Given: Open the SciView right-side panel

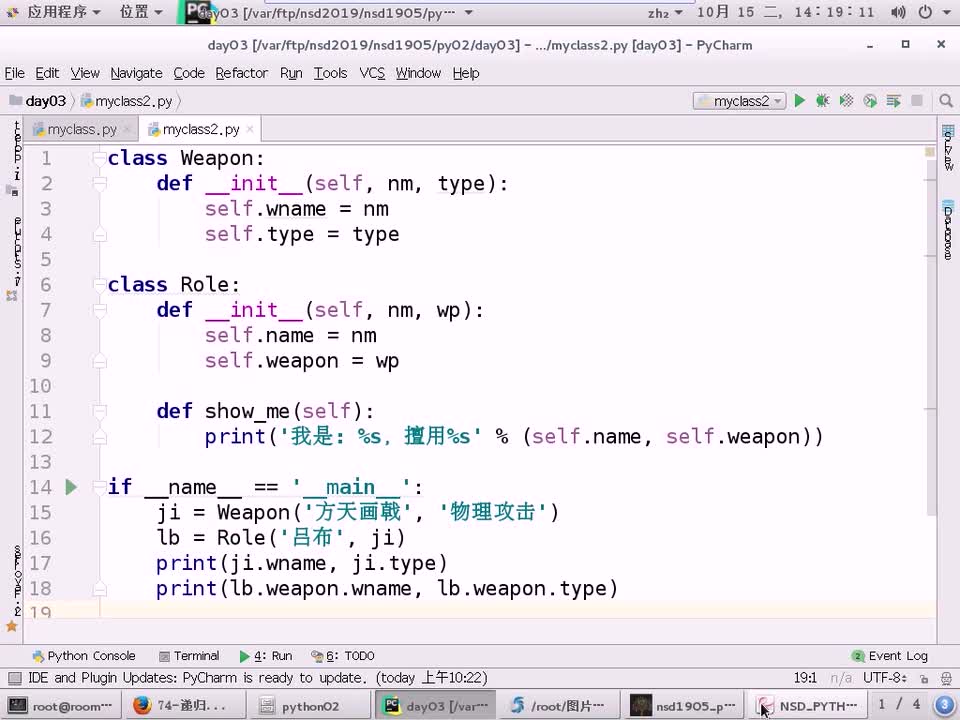Looking at the screenshot, I should pos(948,148).
